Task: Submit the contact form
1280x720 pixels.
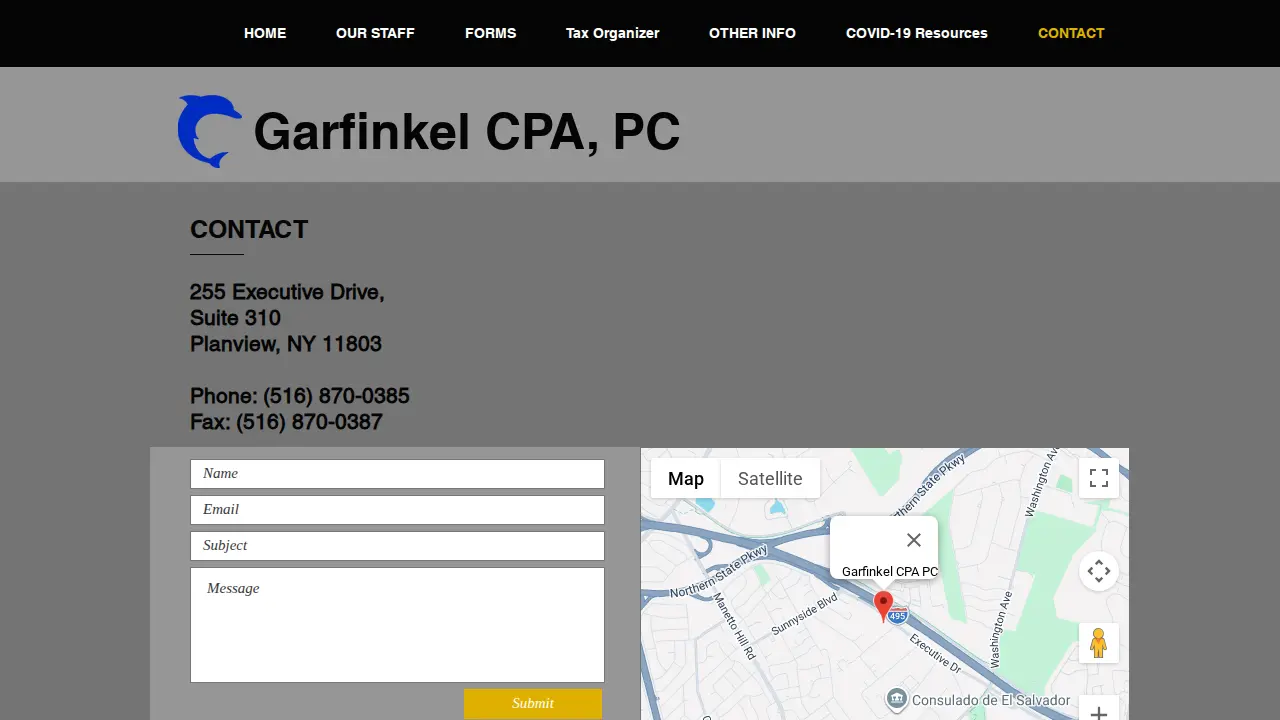Action: click(x=533, y=703)
